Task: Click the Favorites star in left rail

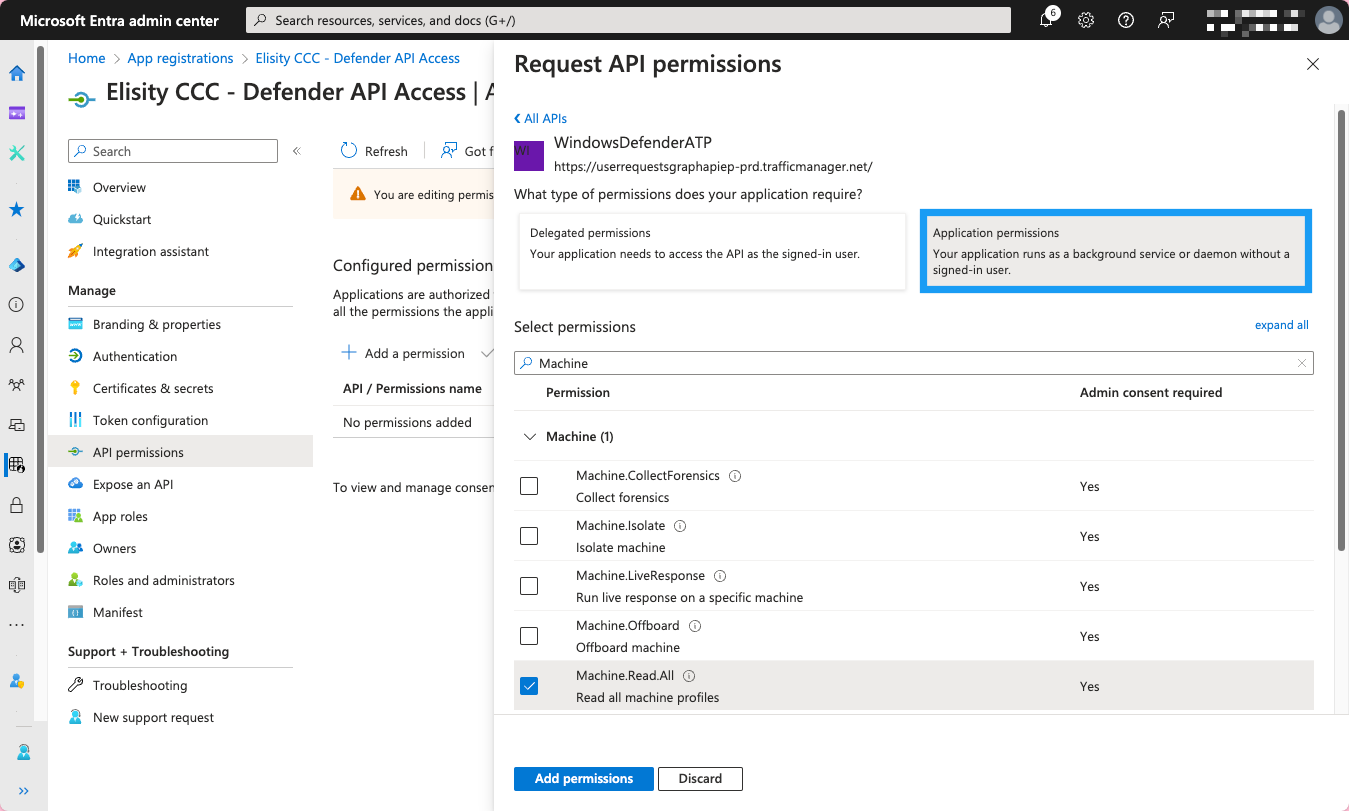Action: click(17, 210)
